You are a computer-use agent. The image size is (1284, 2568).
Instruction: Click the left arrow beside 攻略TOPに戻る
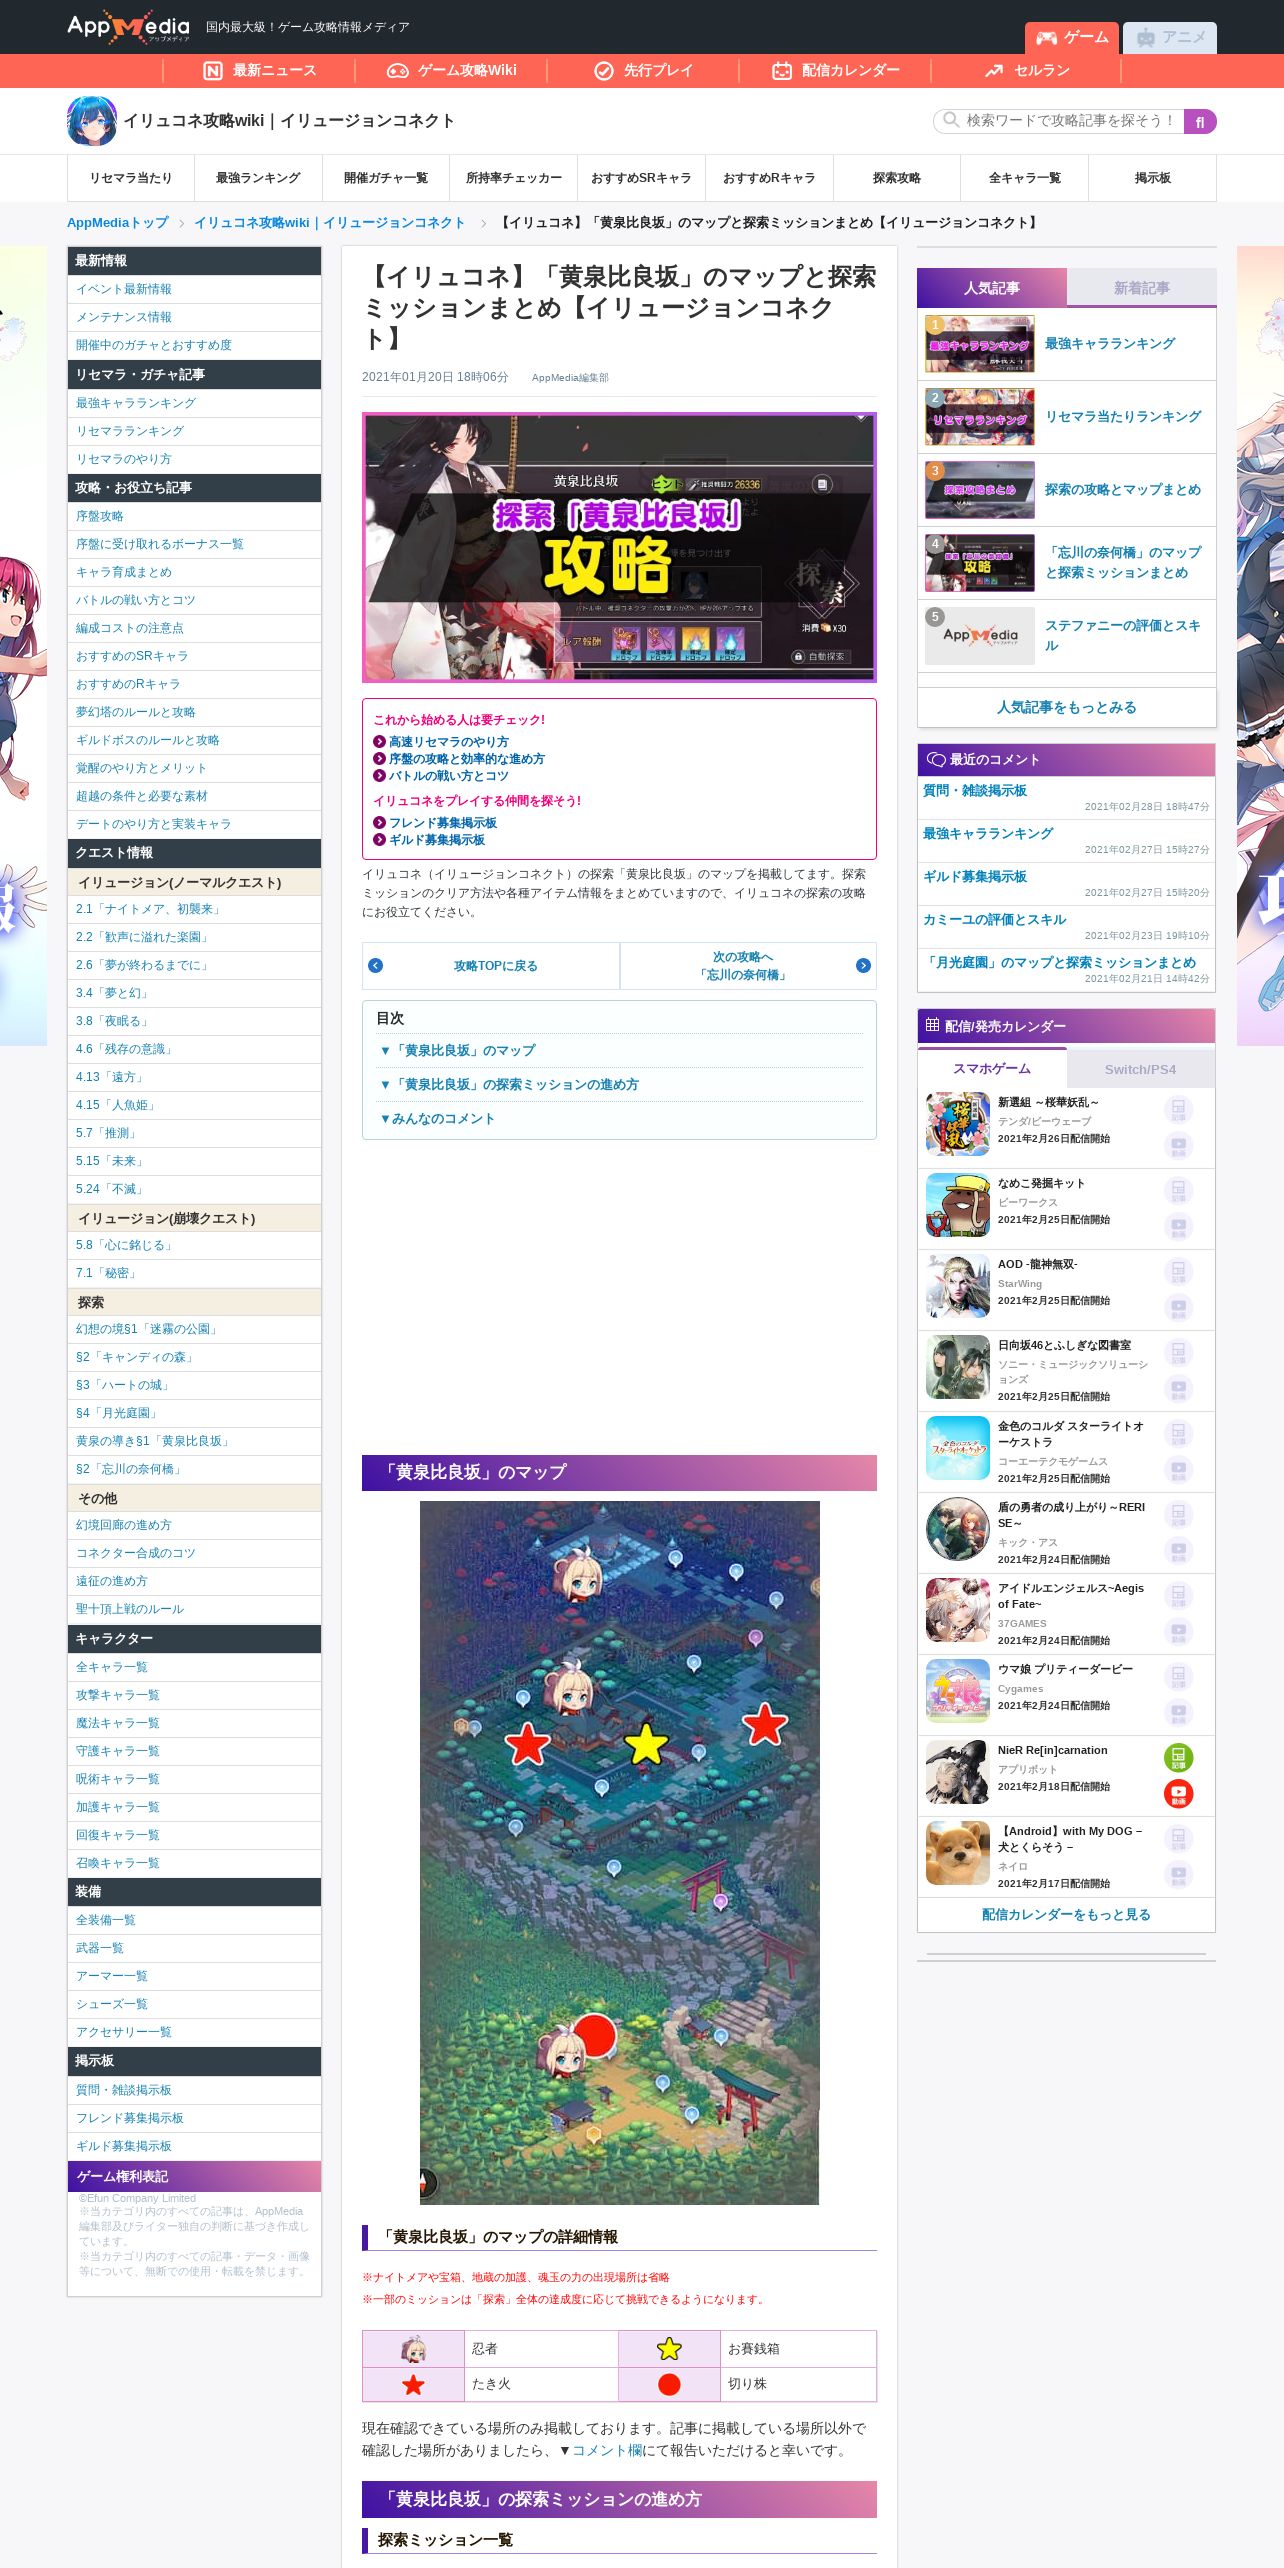375,965
